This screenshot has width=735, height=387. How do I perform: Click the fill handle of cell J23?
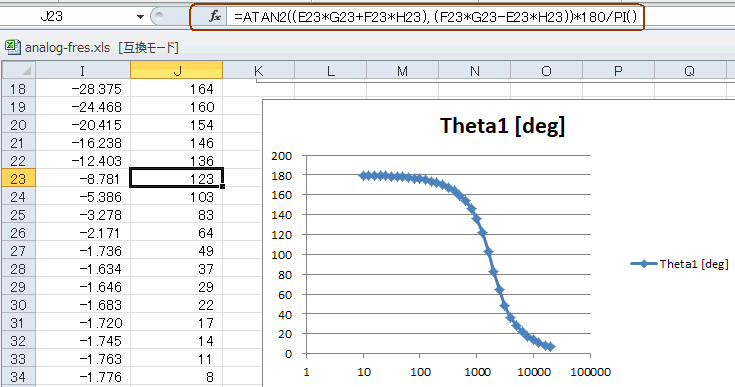coord(222,186)
